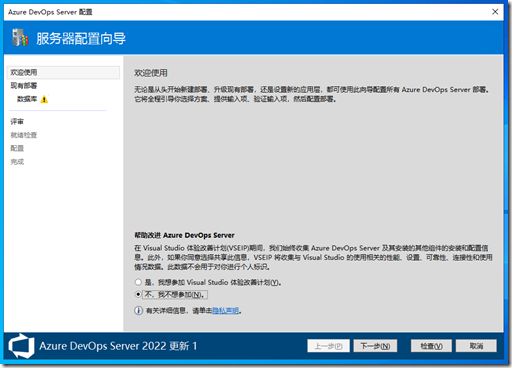
Task: Click the server configuration wizard icon
Action: 20,37
